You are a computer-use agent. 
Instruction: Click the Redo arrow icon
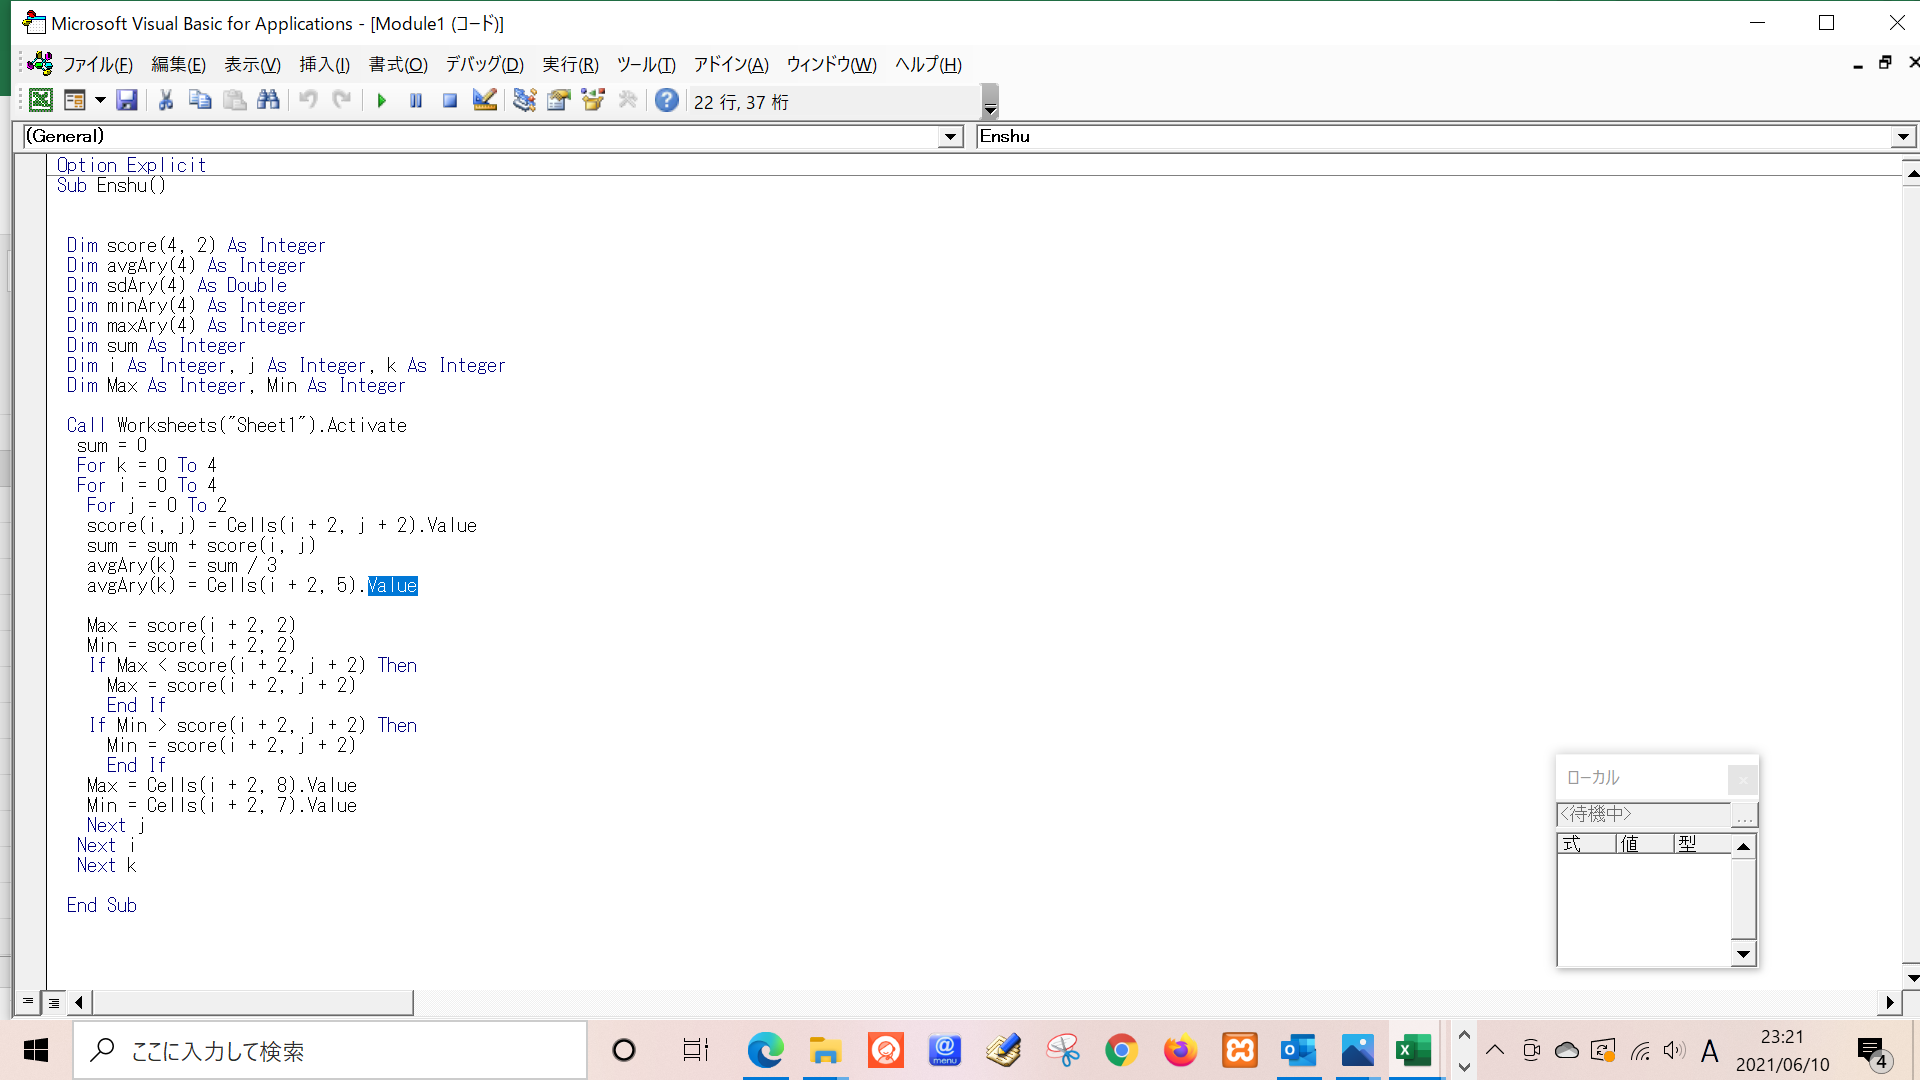tap(342, 100)
